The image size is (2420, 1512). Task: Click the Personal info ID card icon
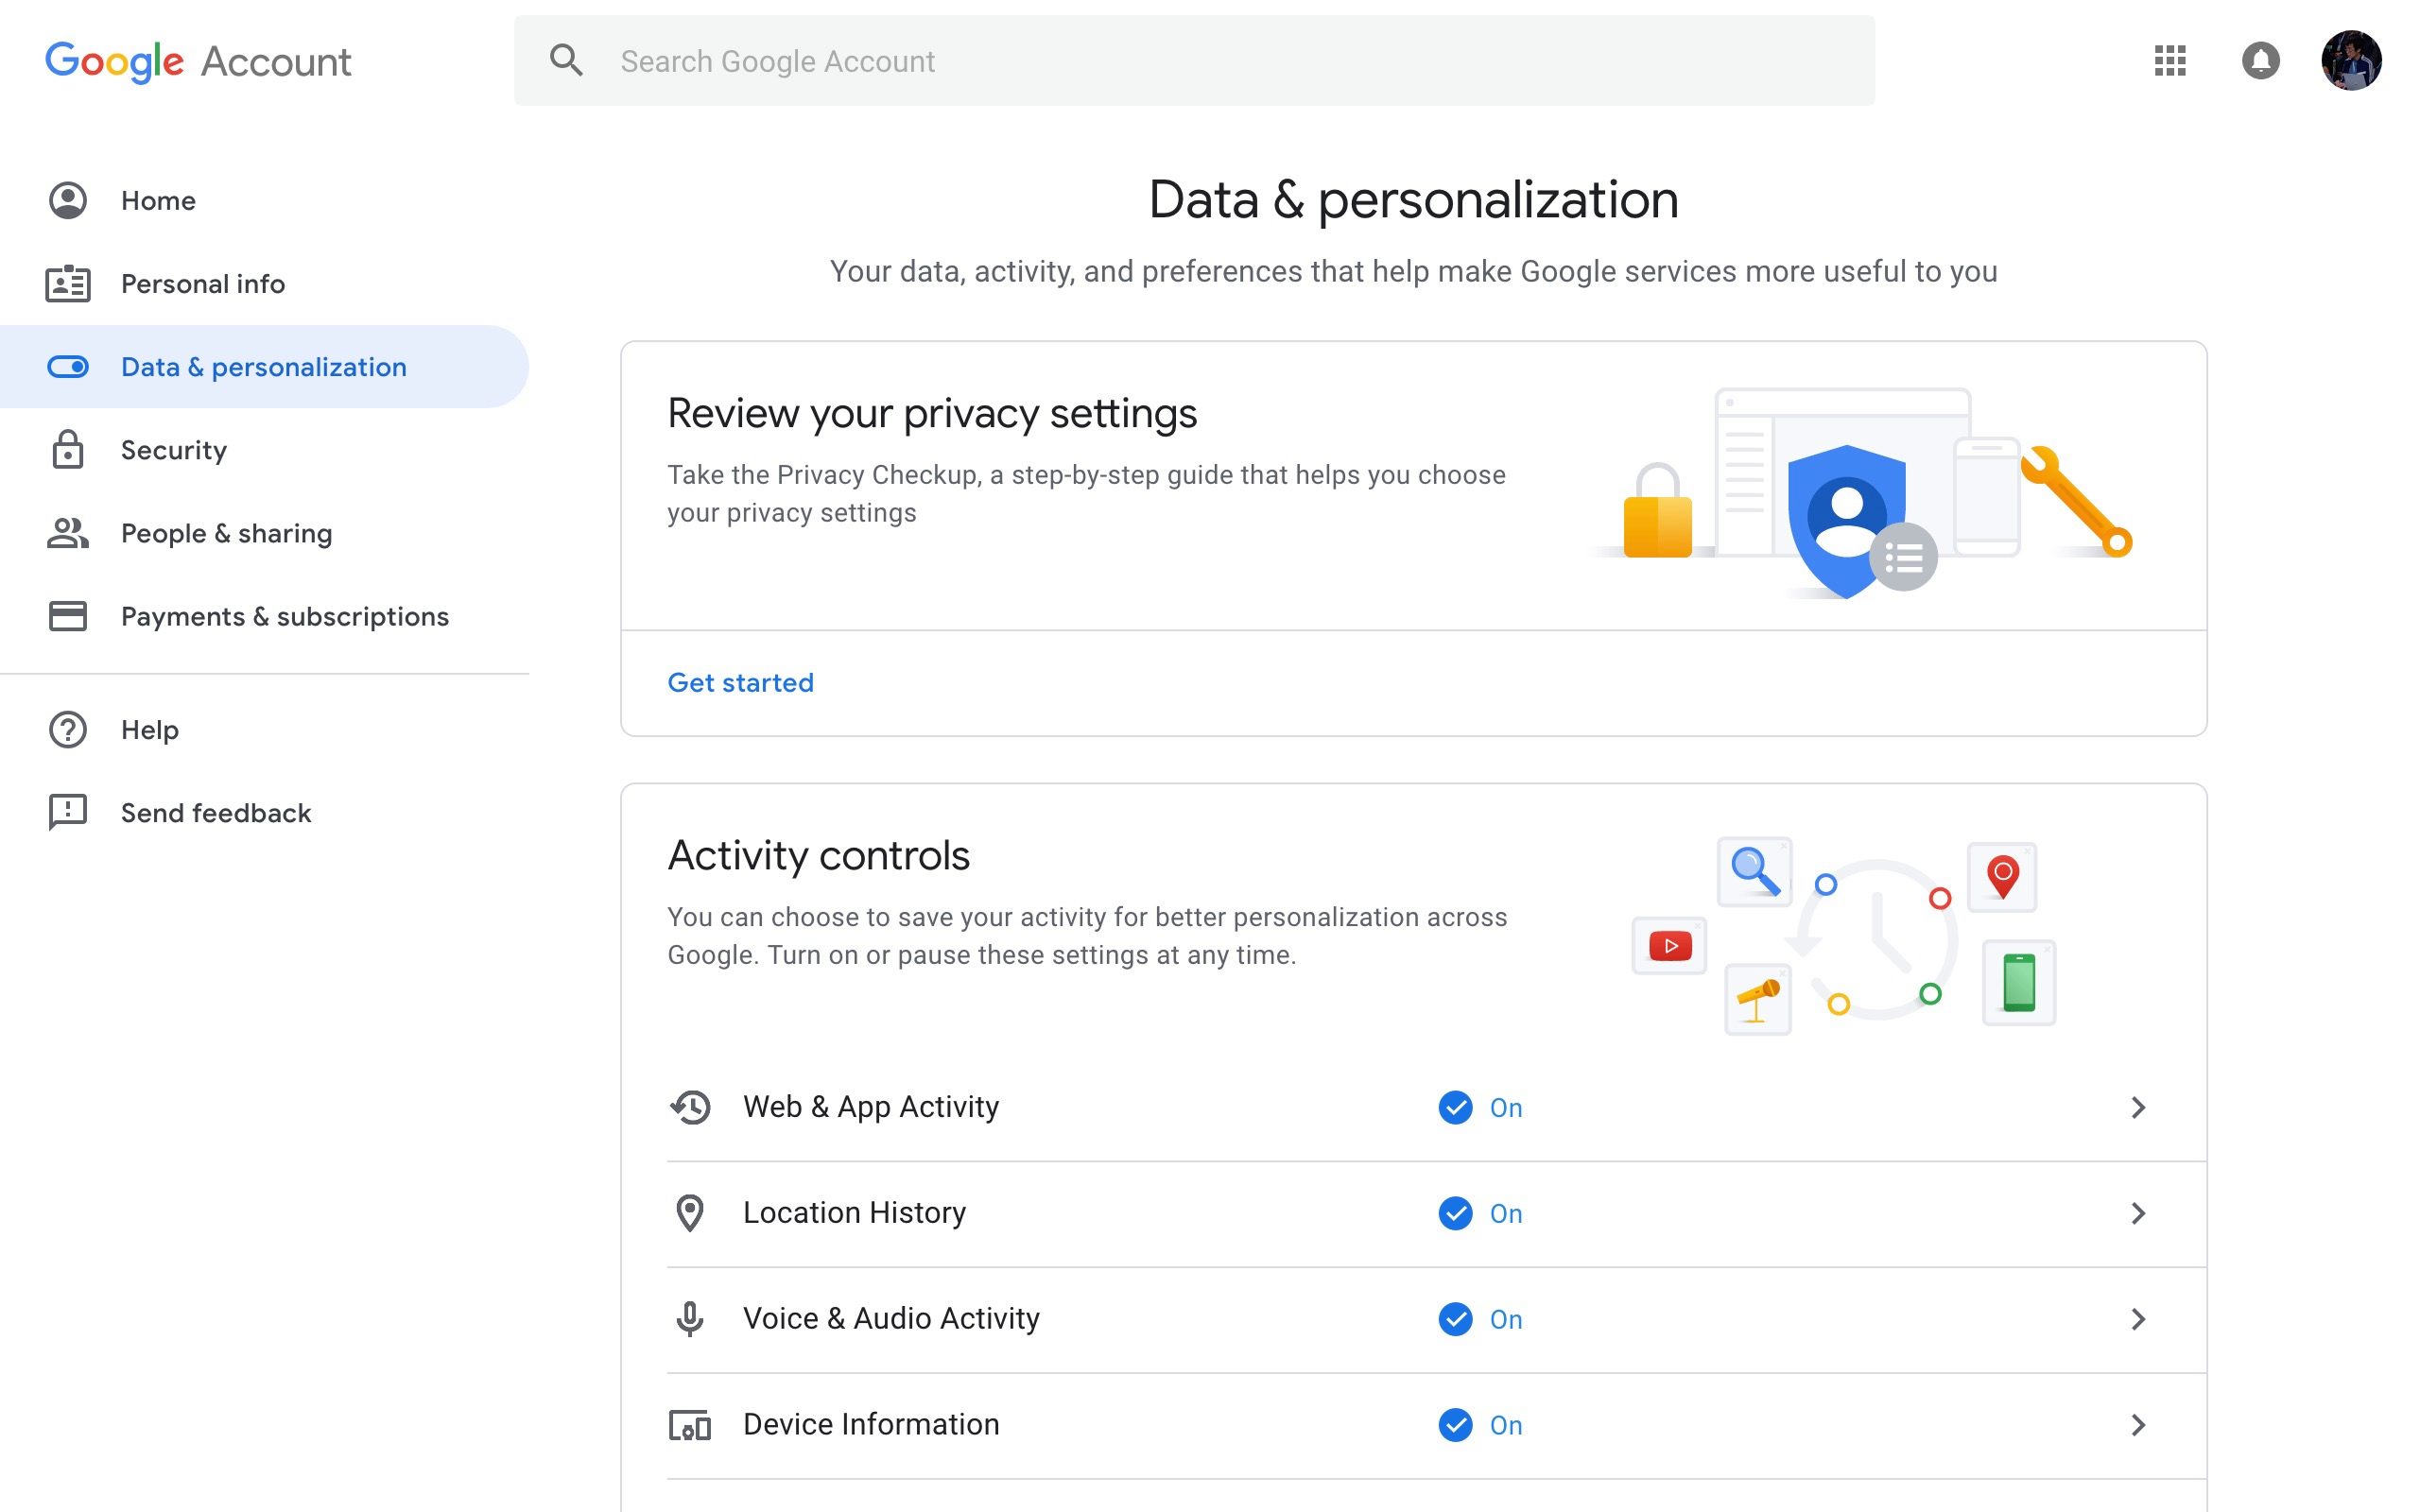point(68,284)
